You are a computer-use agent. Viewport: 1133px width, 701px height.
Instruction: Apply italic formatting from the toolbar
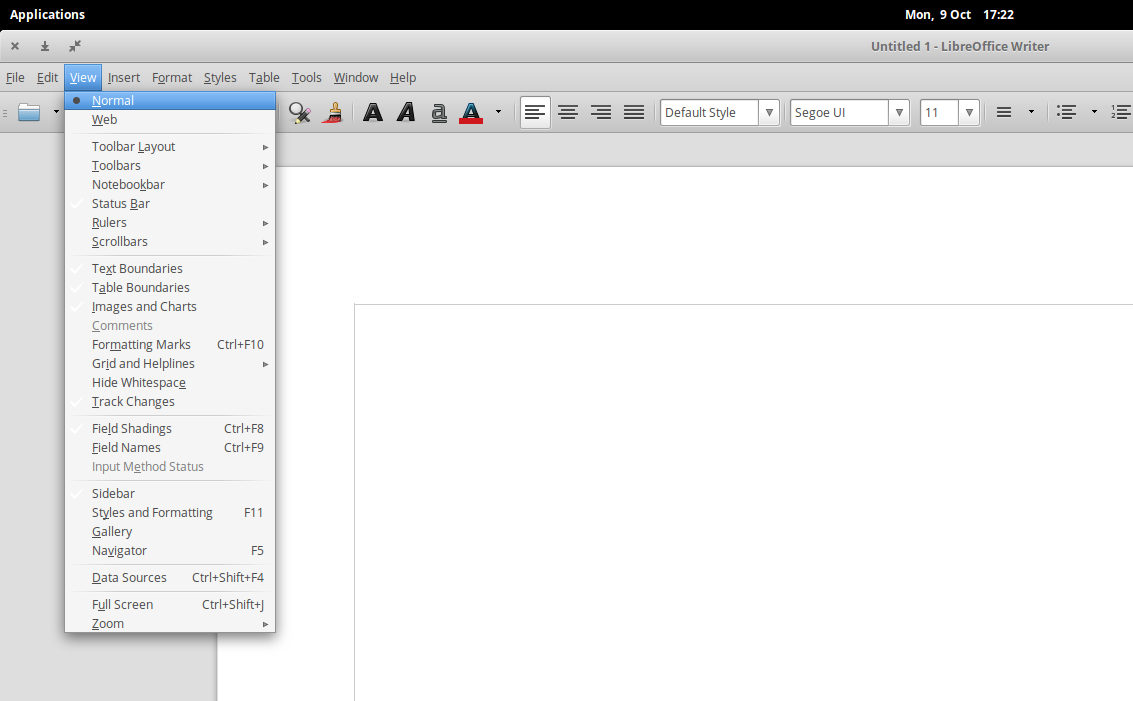tap(406, 112)
